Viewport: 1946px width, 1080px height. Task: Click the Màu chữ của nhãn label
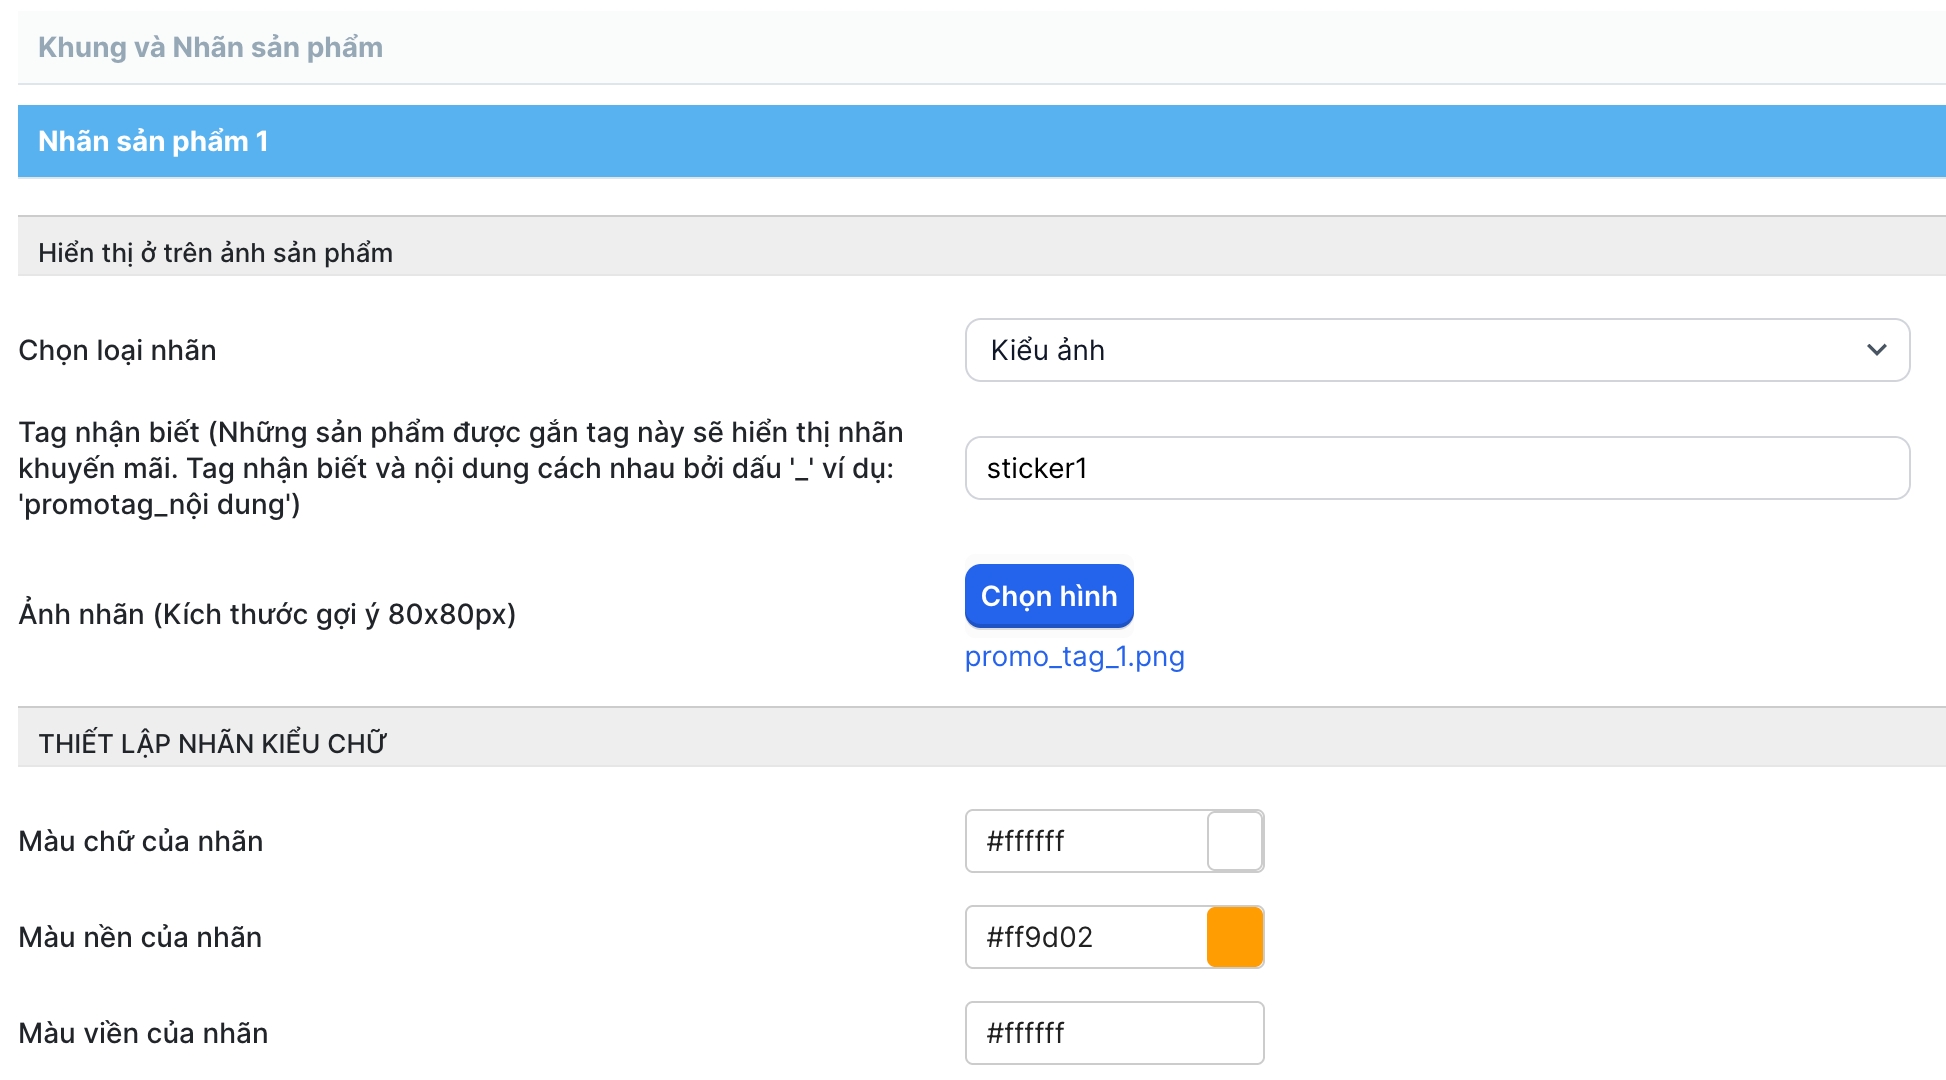[140, 841]
